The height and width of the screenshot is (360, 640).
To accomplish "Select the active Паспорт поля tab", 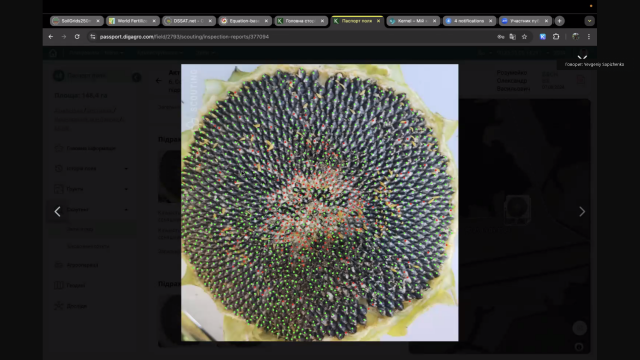I will tap(356, 21).
